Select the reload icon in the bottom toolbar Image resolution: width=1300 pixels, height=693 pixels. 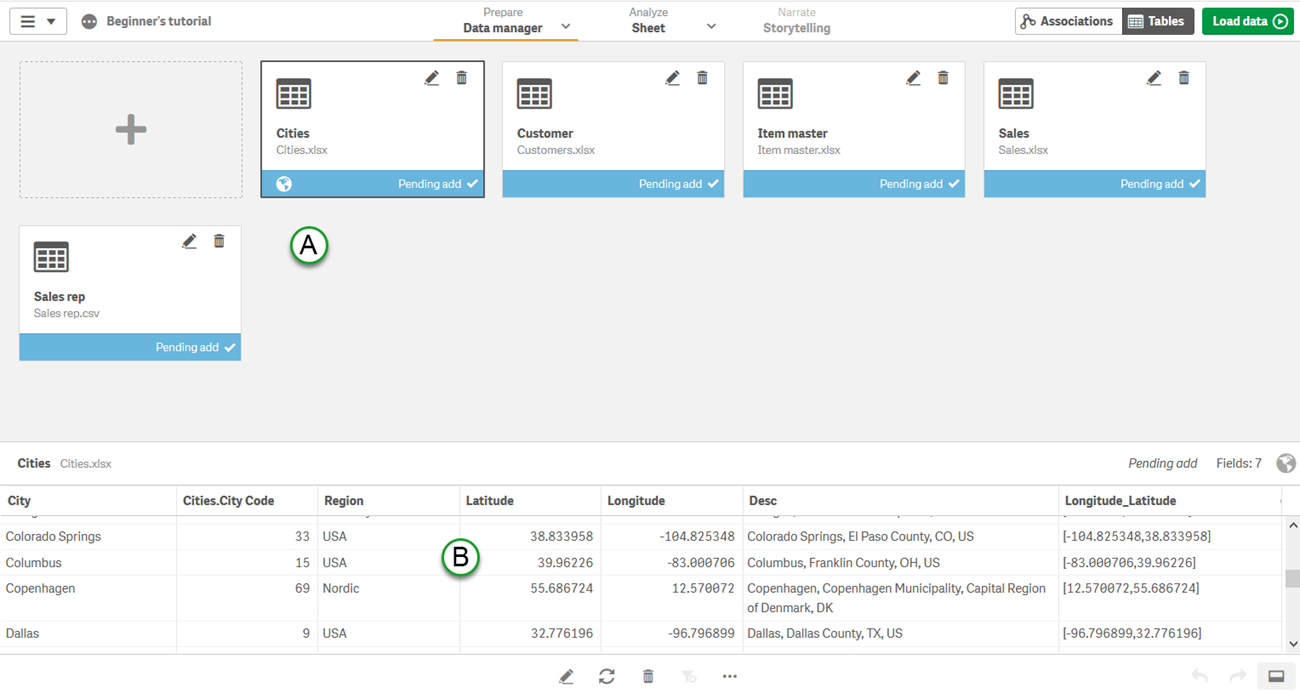pyautogui.click(x=607, y=676)
